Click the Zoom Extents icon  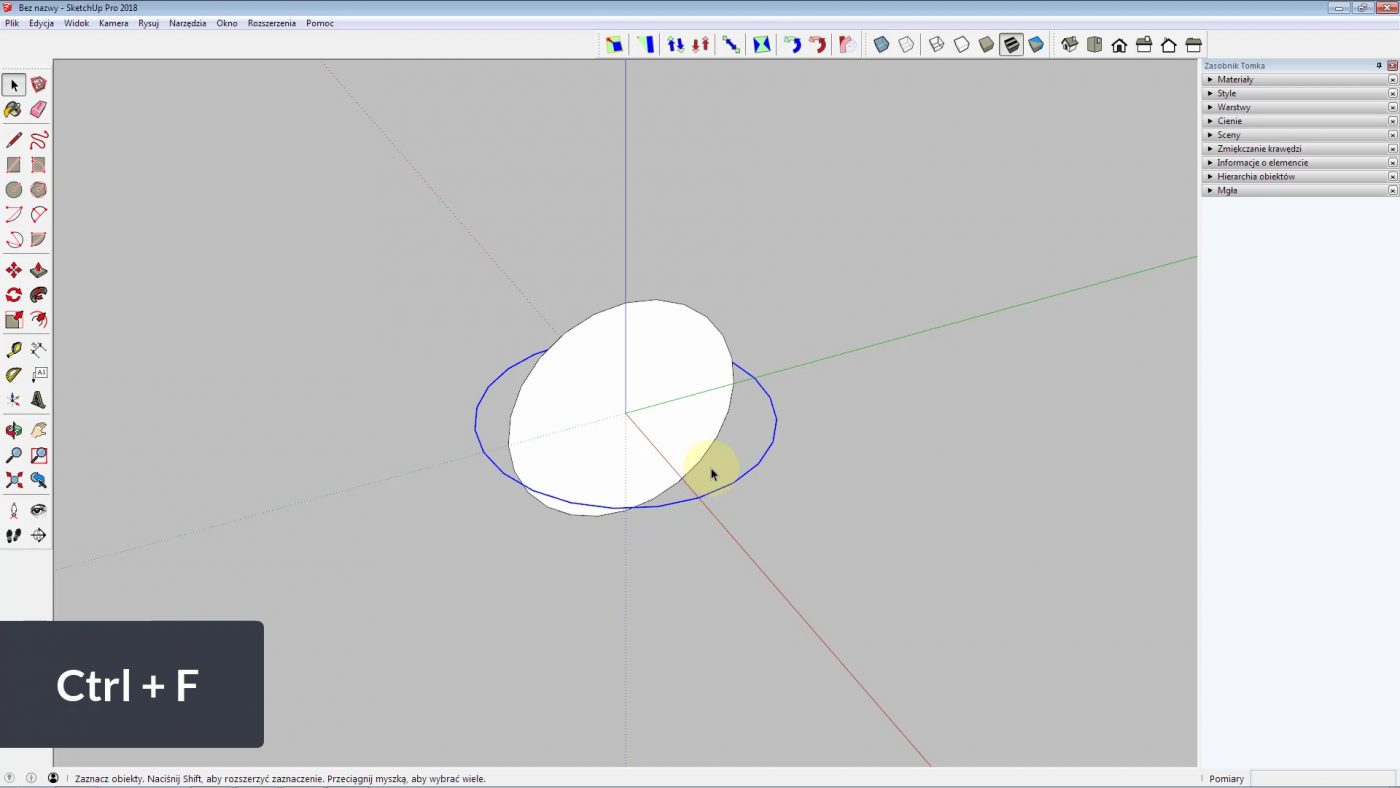[x=13, y=480]
